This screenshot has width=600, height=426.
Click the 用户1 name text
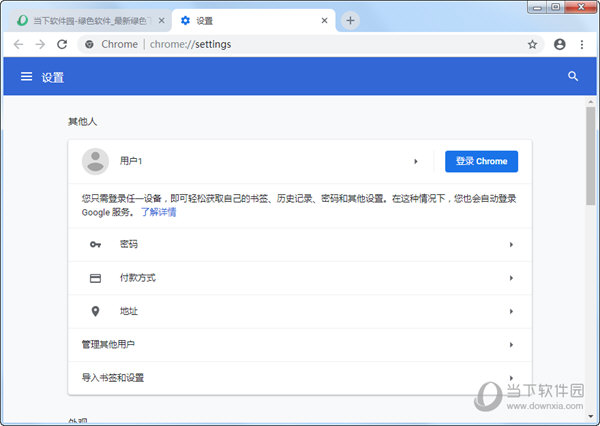tap(131, 161)
